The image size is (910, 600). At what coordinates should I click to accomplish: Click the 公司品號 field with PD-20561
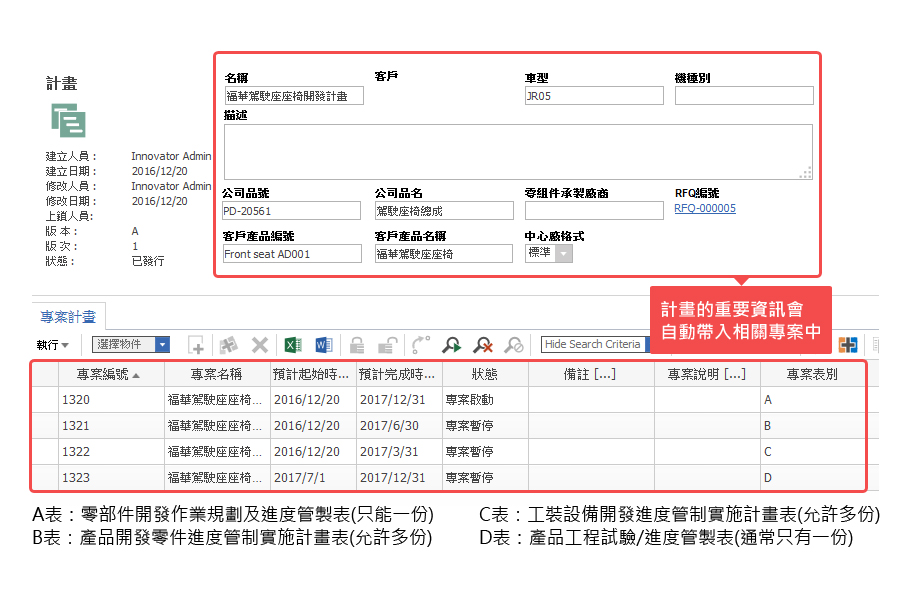click(291, 211)
